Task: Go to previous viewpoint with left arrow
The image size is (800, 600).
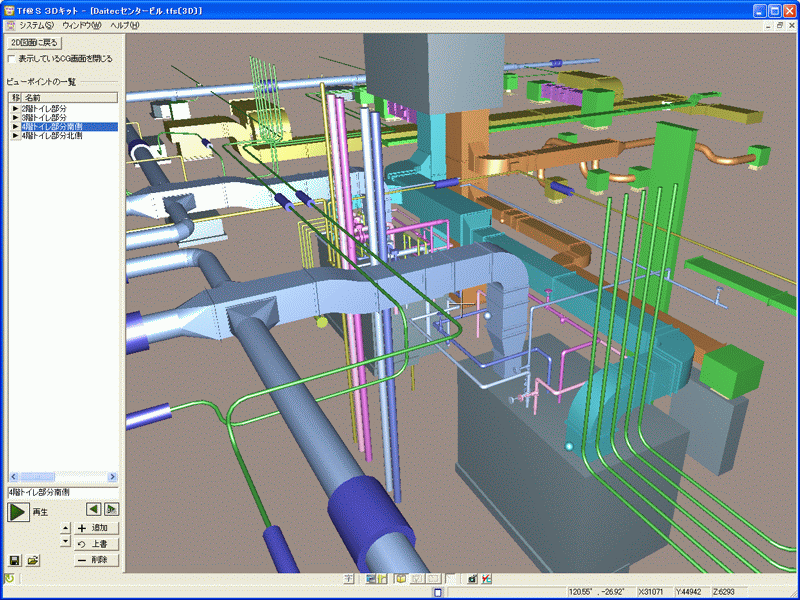Action: click(92, 509)
